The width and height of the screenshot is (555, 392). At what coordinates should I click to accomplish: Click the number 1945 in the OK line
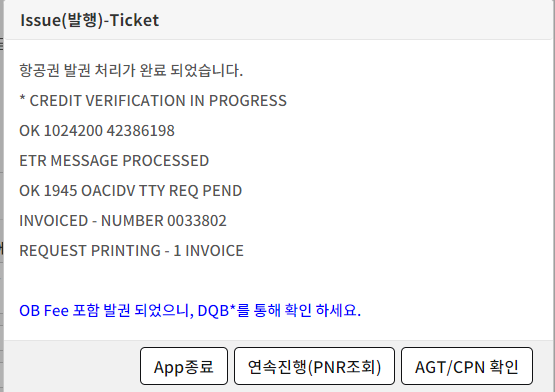pos(61,191)
